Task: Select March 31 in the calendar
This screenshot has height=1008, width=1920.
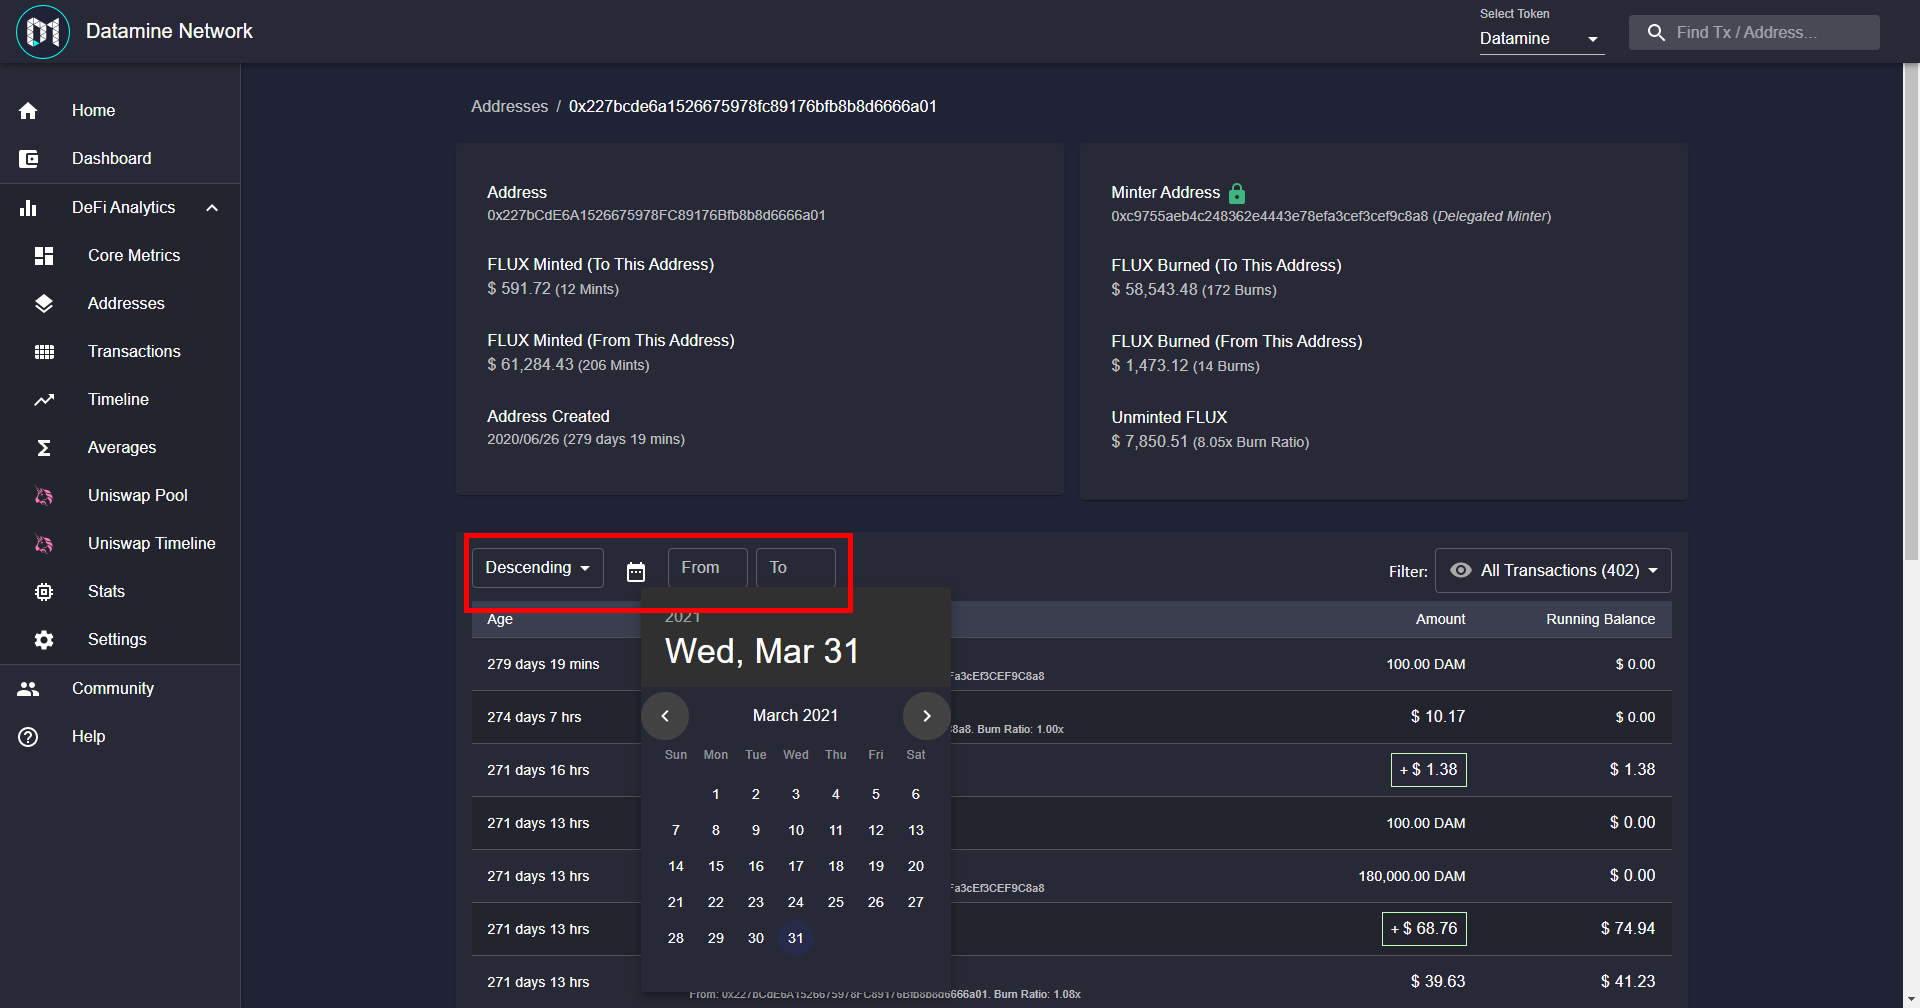Action: (x=796, y=939)
